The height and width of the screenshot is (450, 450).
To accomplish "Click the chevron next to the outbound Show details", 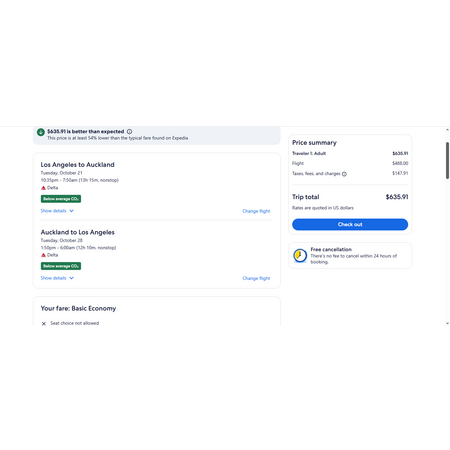I will coord(71,211).
